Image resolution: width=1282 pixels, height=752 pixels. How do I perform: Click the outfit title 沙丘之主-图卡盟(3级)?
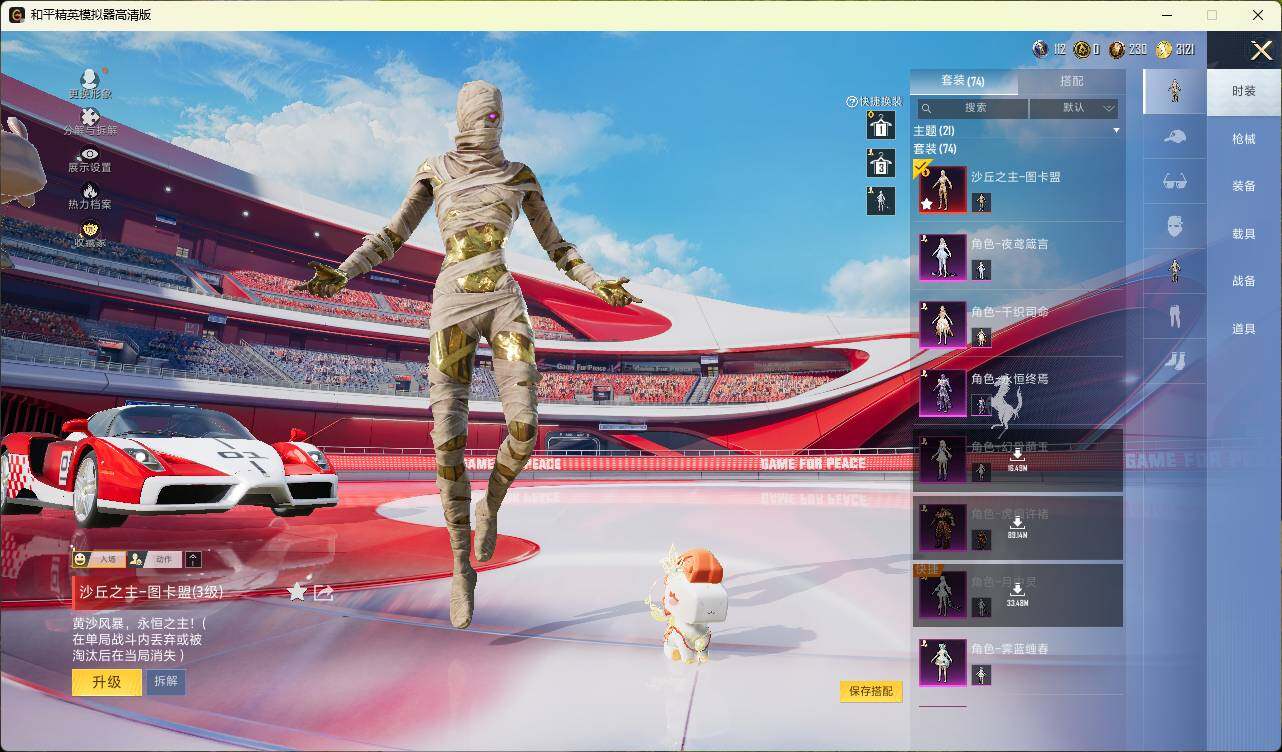(x=152, y=592)
